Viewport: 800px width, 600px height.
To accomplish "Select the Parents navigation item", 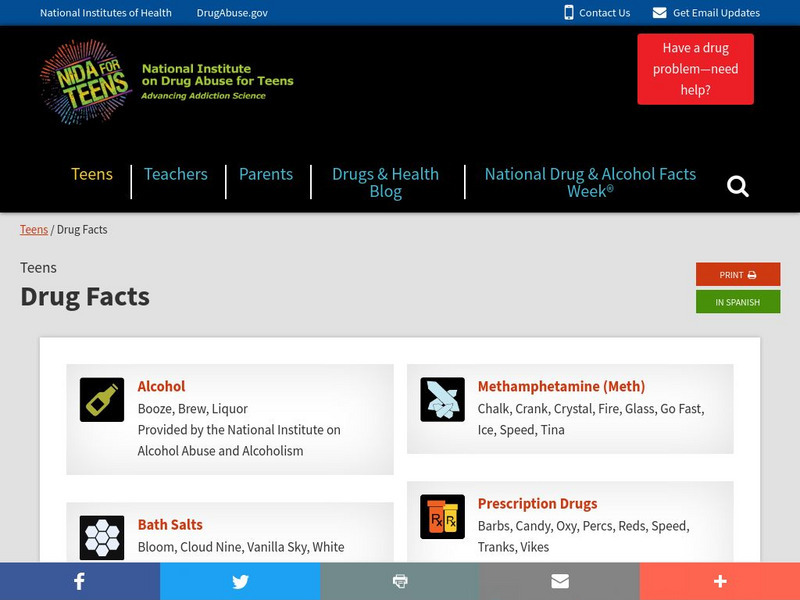I will click(266, 174).
